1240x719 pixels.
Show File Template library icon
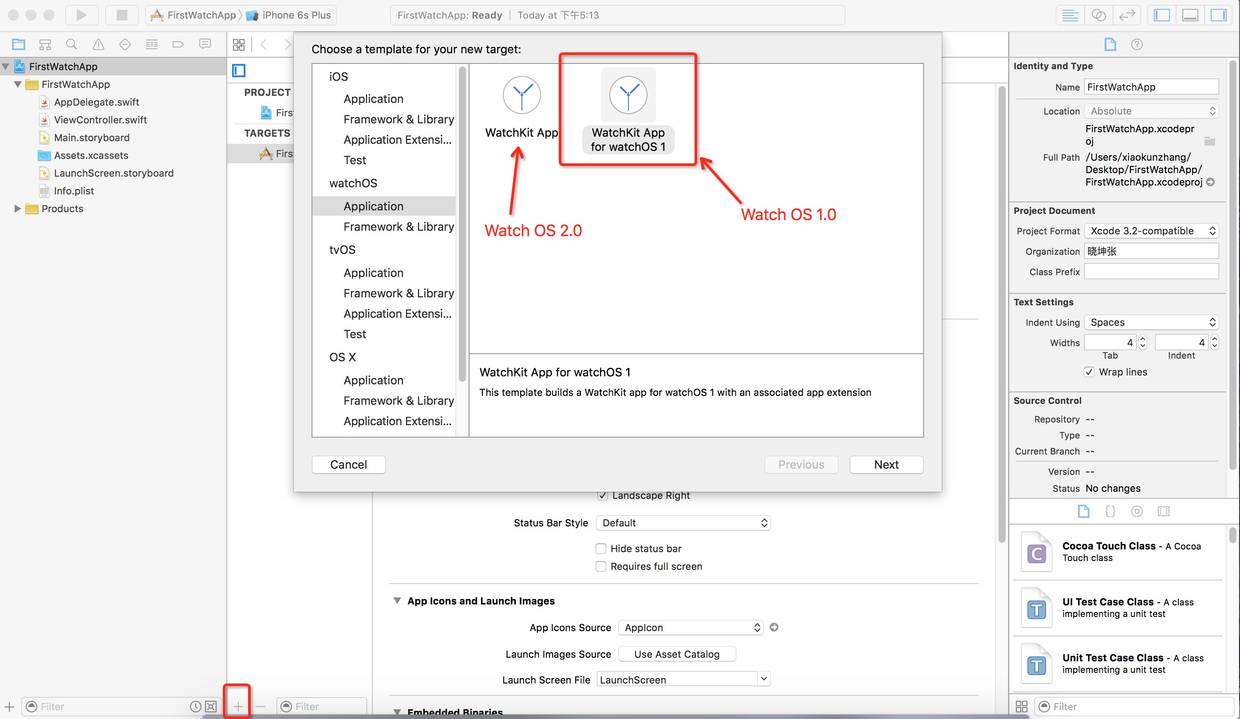[1083, 511]
